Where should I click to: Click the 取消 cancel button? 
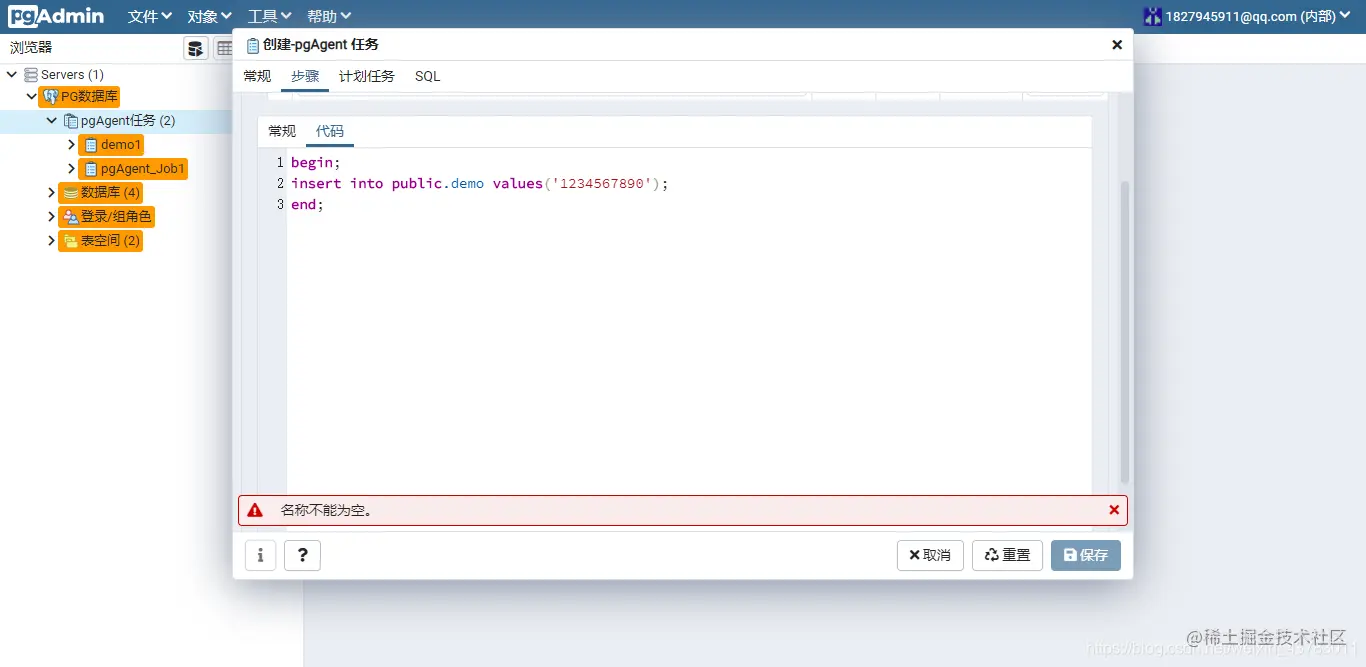point(930,555)
